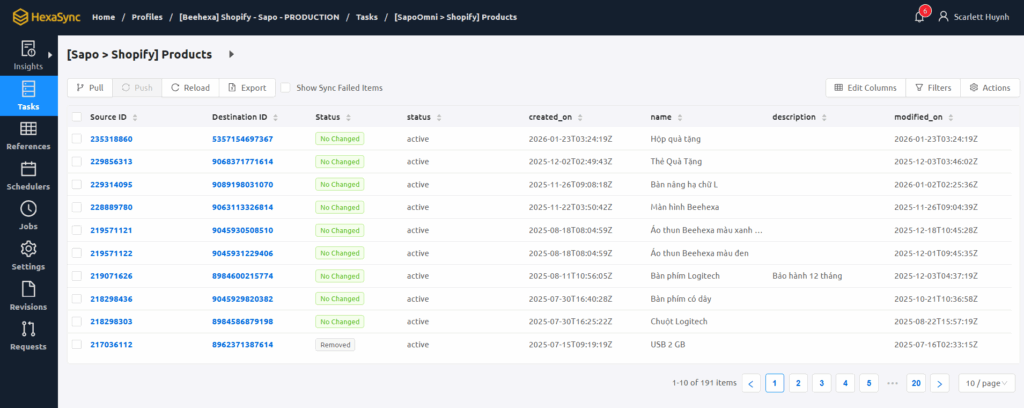1024x408 pixels.
Task: Click the Export button
Action: click(248, 87)
